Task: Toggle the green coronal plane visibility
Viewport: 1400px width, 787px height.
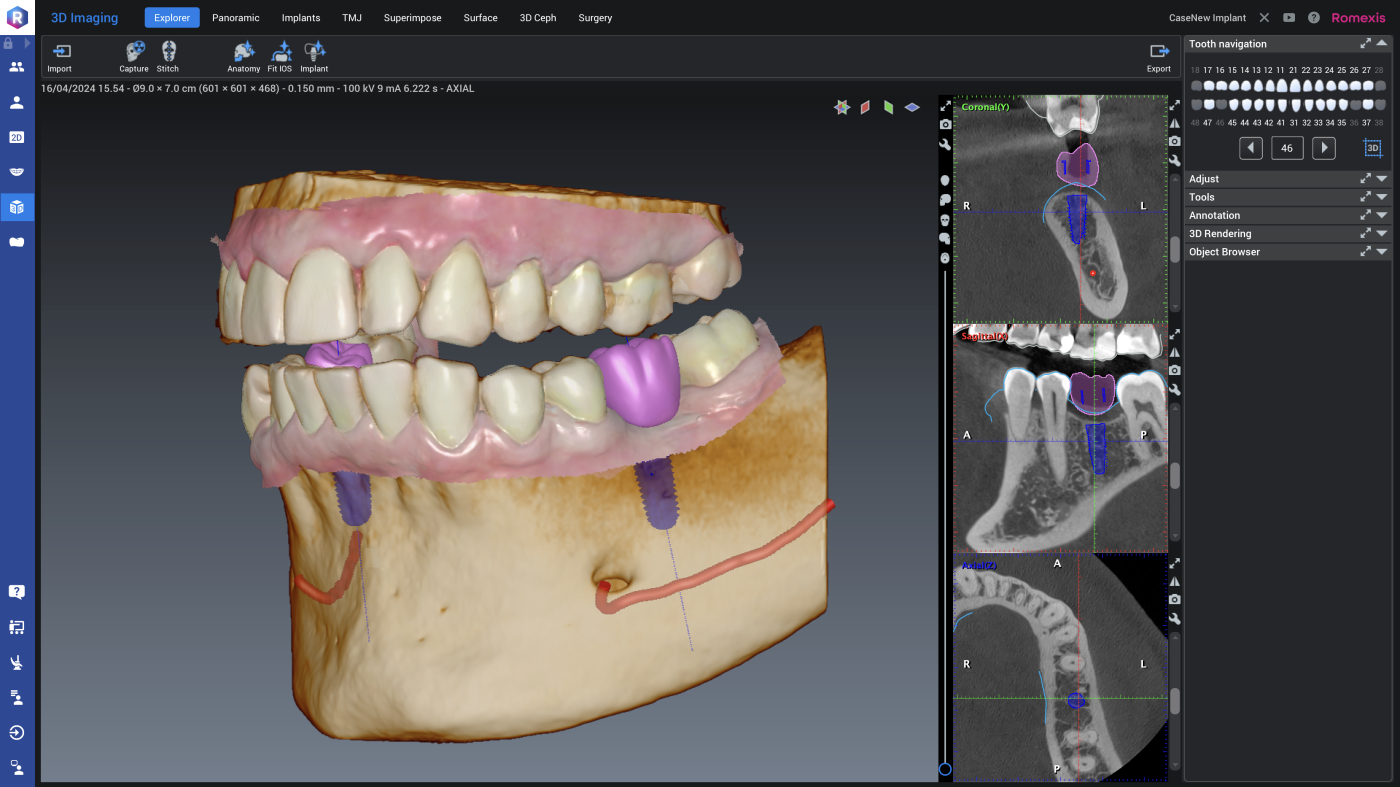Action: click(x=888, y=107)
